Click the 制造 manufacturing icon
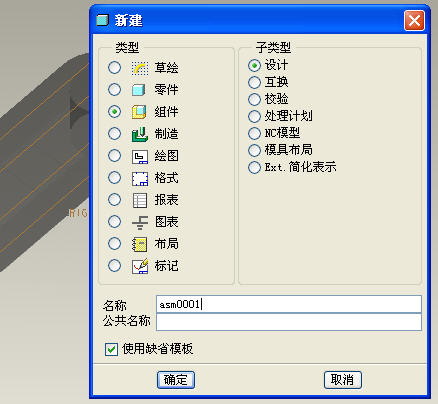The width and height of the screenshot is (438, 404). pyautogui.click(x=140, y=134)
